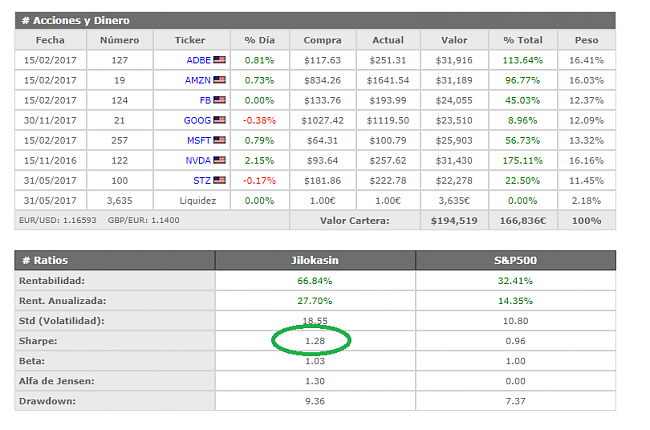
Task: Click the 257 shares number cell
Action: pyautogui.click(x=119, y=140)
